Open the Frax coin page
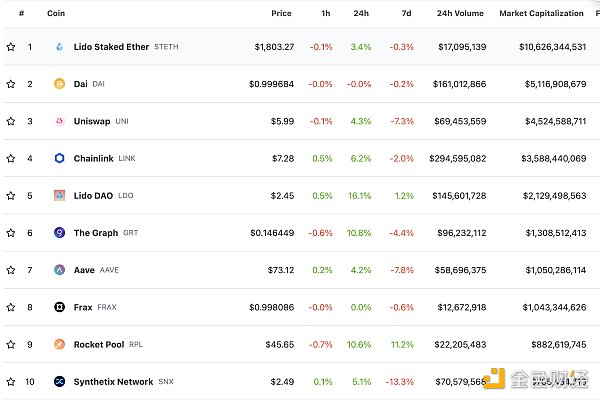 [83, 307]
